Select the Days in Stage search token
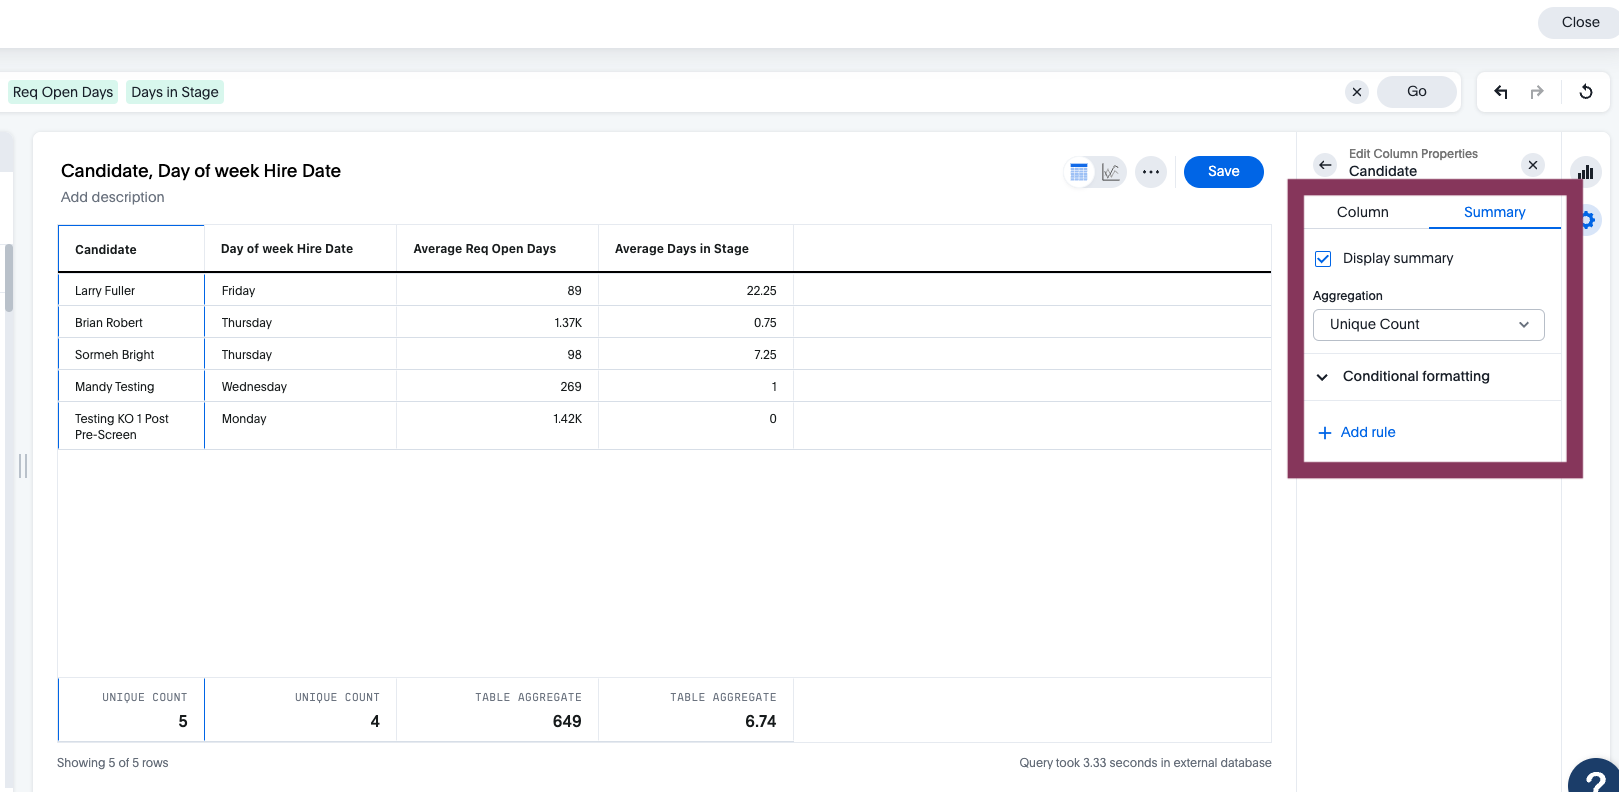 [x=175, y=92]
